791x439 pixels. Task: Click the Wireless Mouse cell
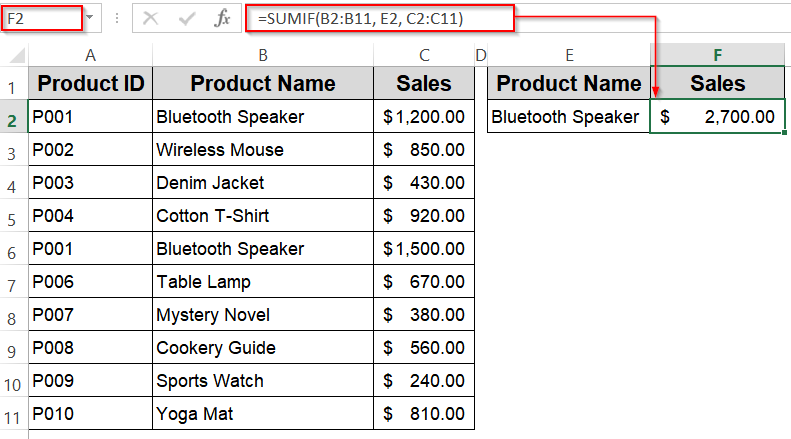[262, 150]
